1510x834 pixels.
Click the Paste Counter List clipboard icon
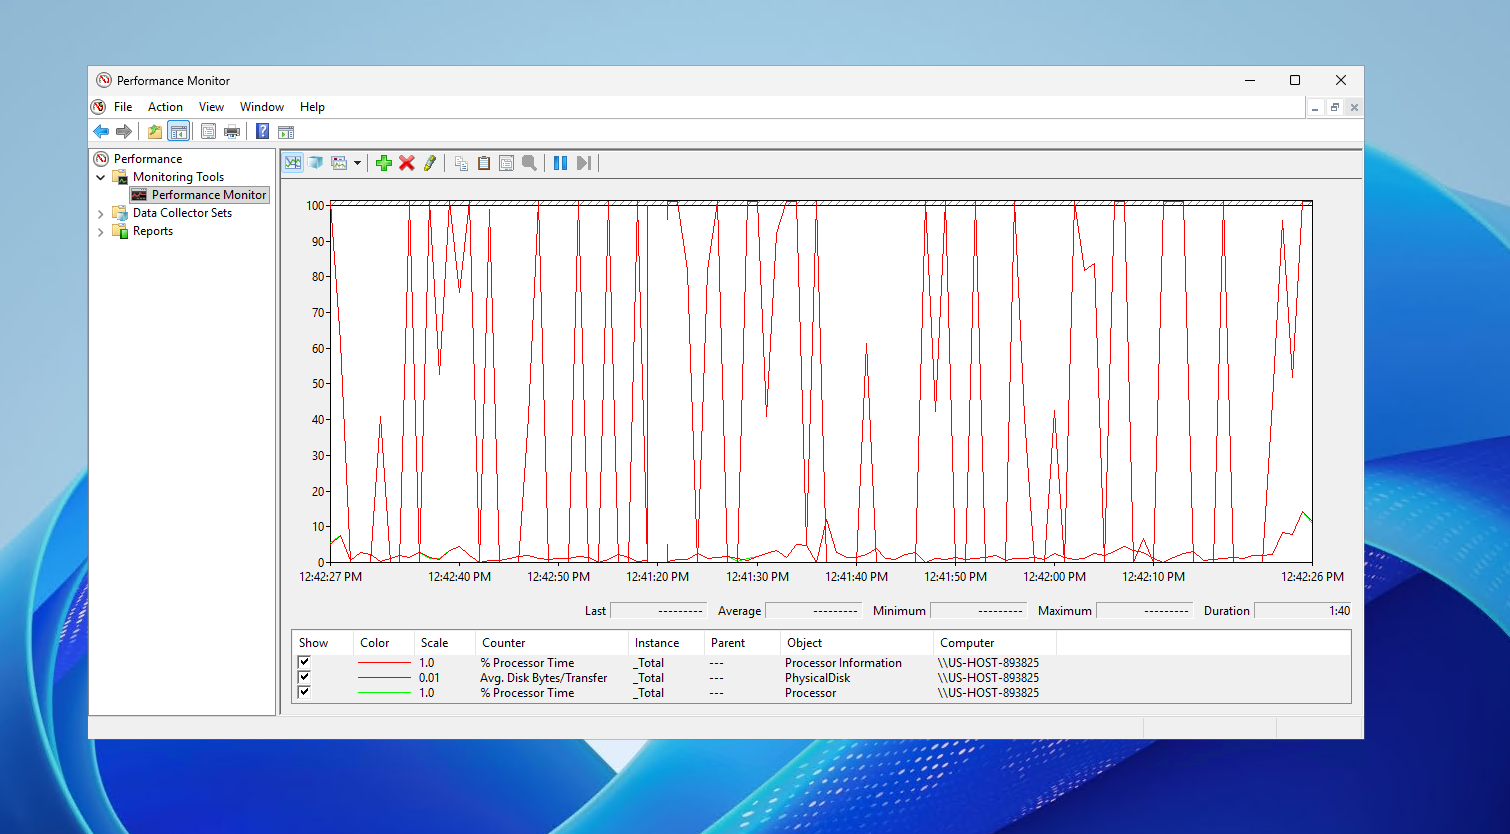[x=484, y=163]
